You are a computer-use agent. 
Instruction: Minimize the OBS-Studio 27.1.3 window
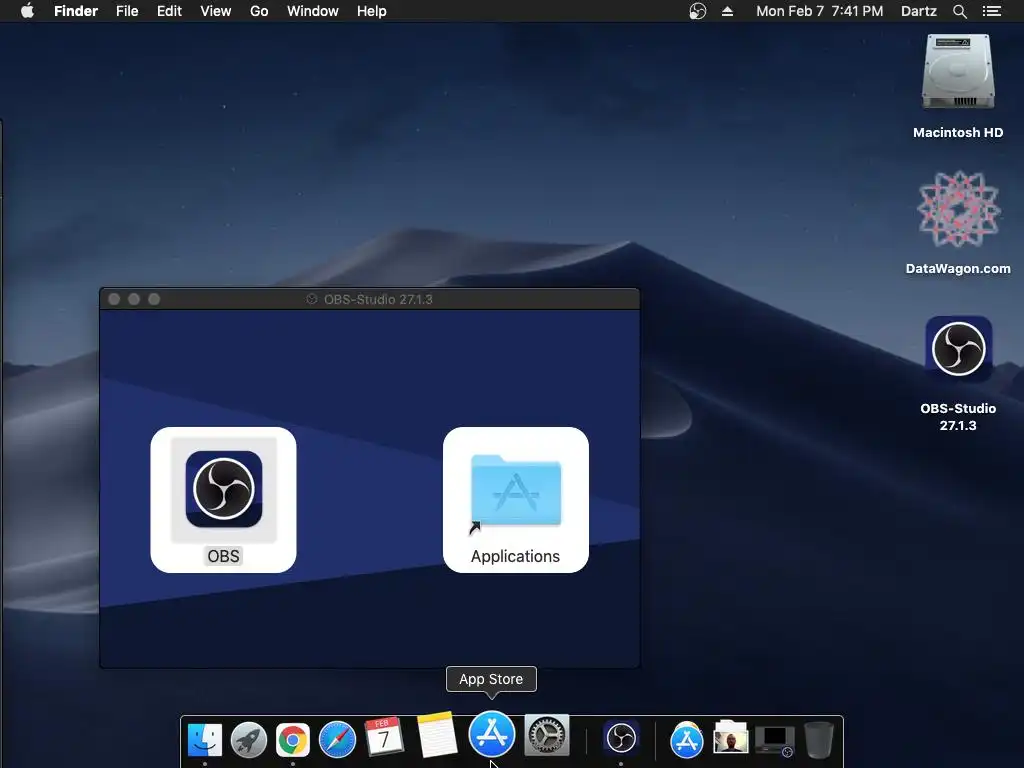(x=134, y=299)
